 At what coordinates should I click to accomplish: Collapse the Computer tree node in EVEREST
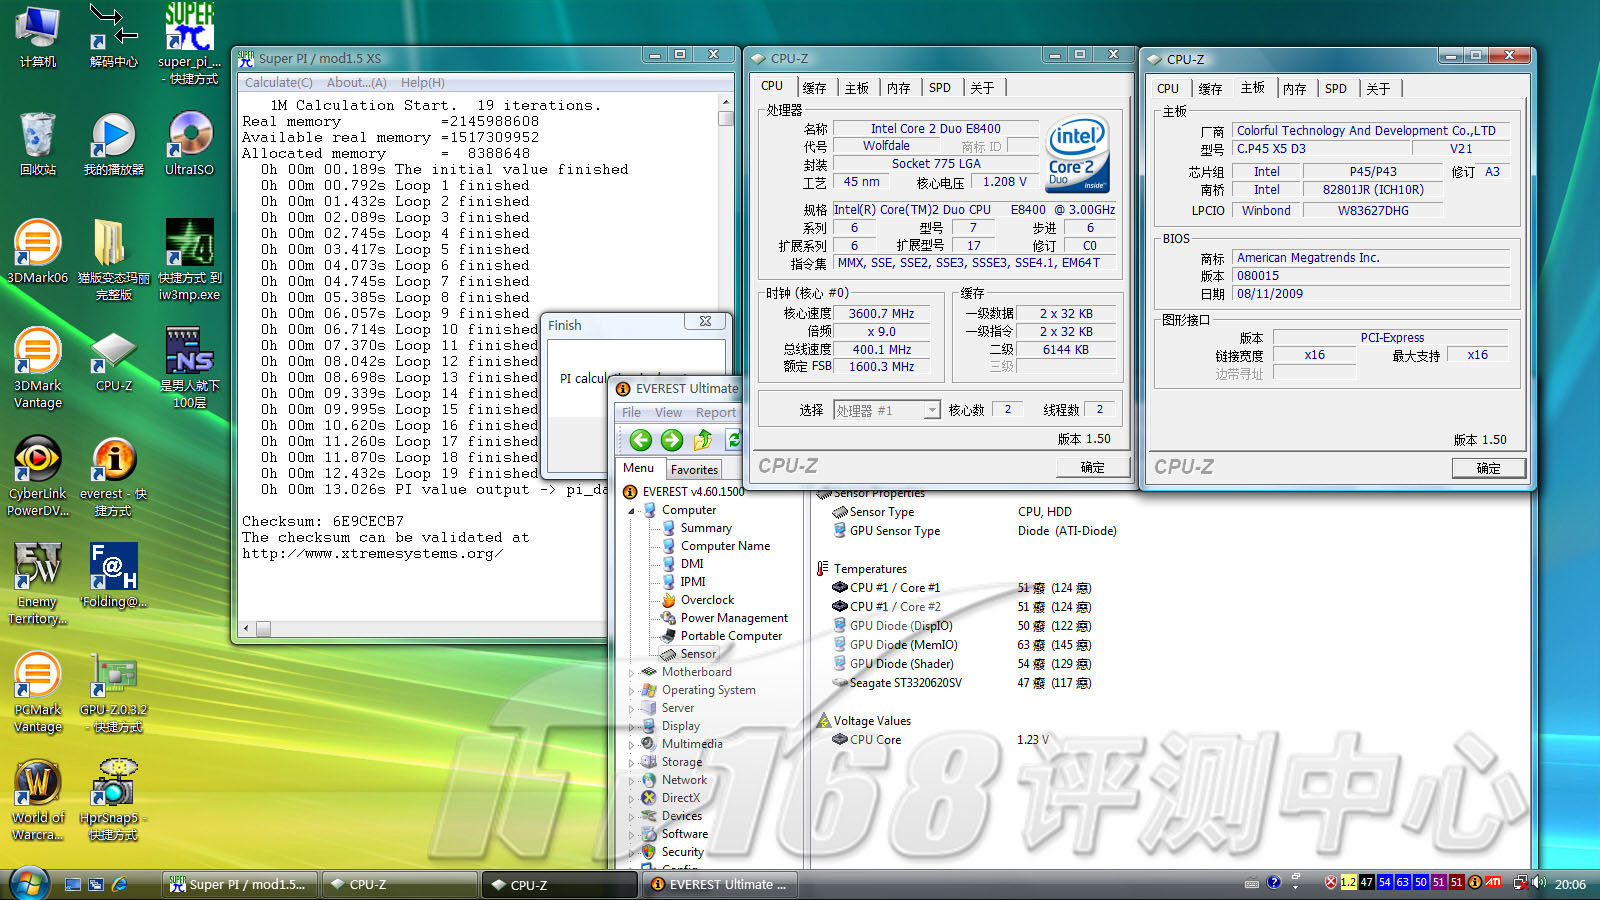[631, 511]
